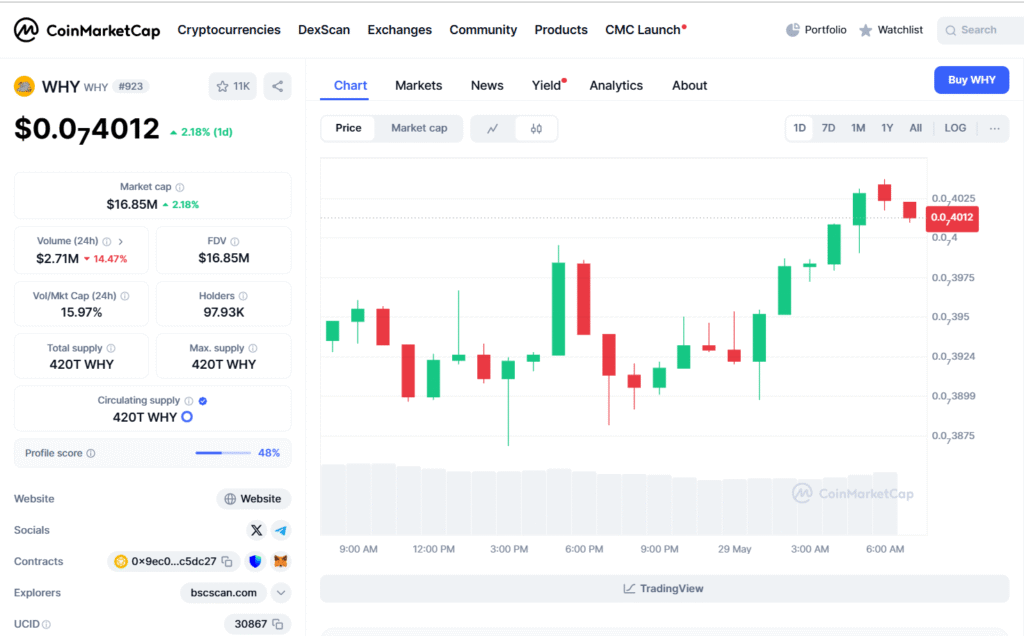Screen dimensions: 1024x636
Task: Click Vol/Mkt Cap info icon
Action: [x=125, y=296]
